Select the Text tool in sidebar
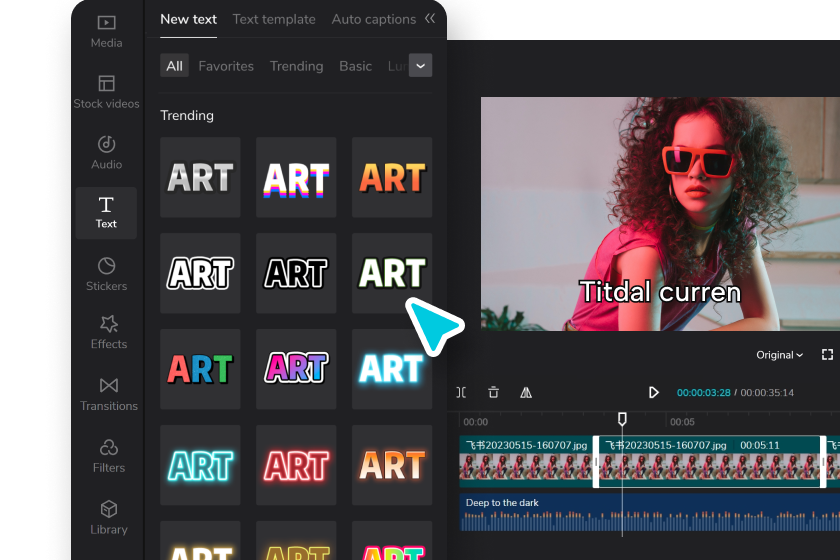This screenshot has width=840, height=560. tap(106, 213)
